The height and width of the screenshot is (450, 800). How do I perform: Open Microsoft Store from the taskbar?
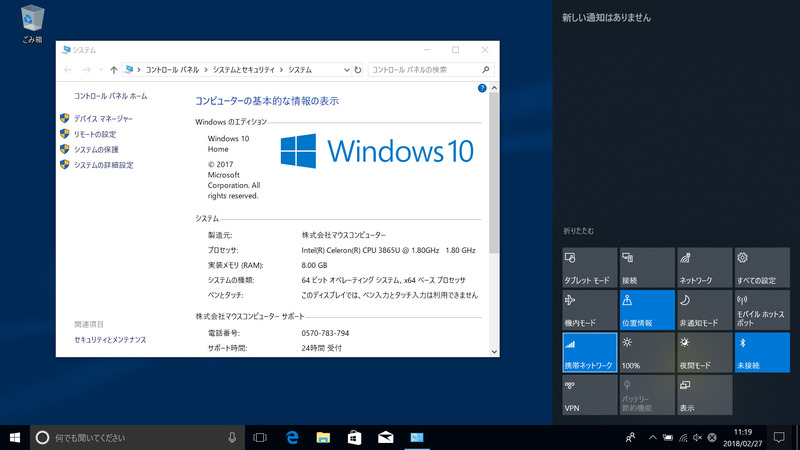(x=355, y=437)
